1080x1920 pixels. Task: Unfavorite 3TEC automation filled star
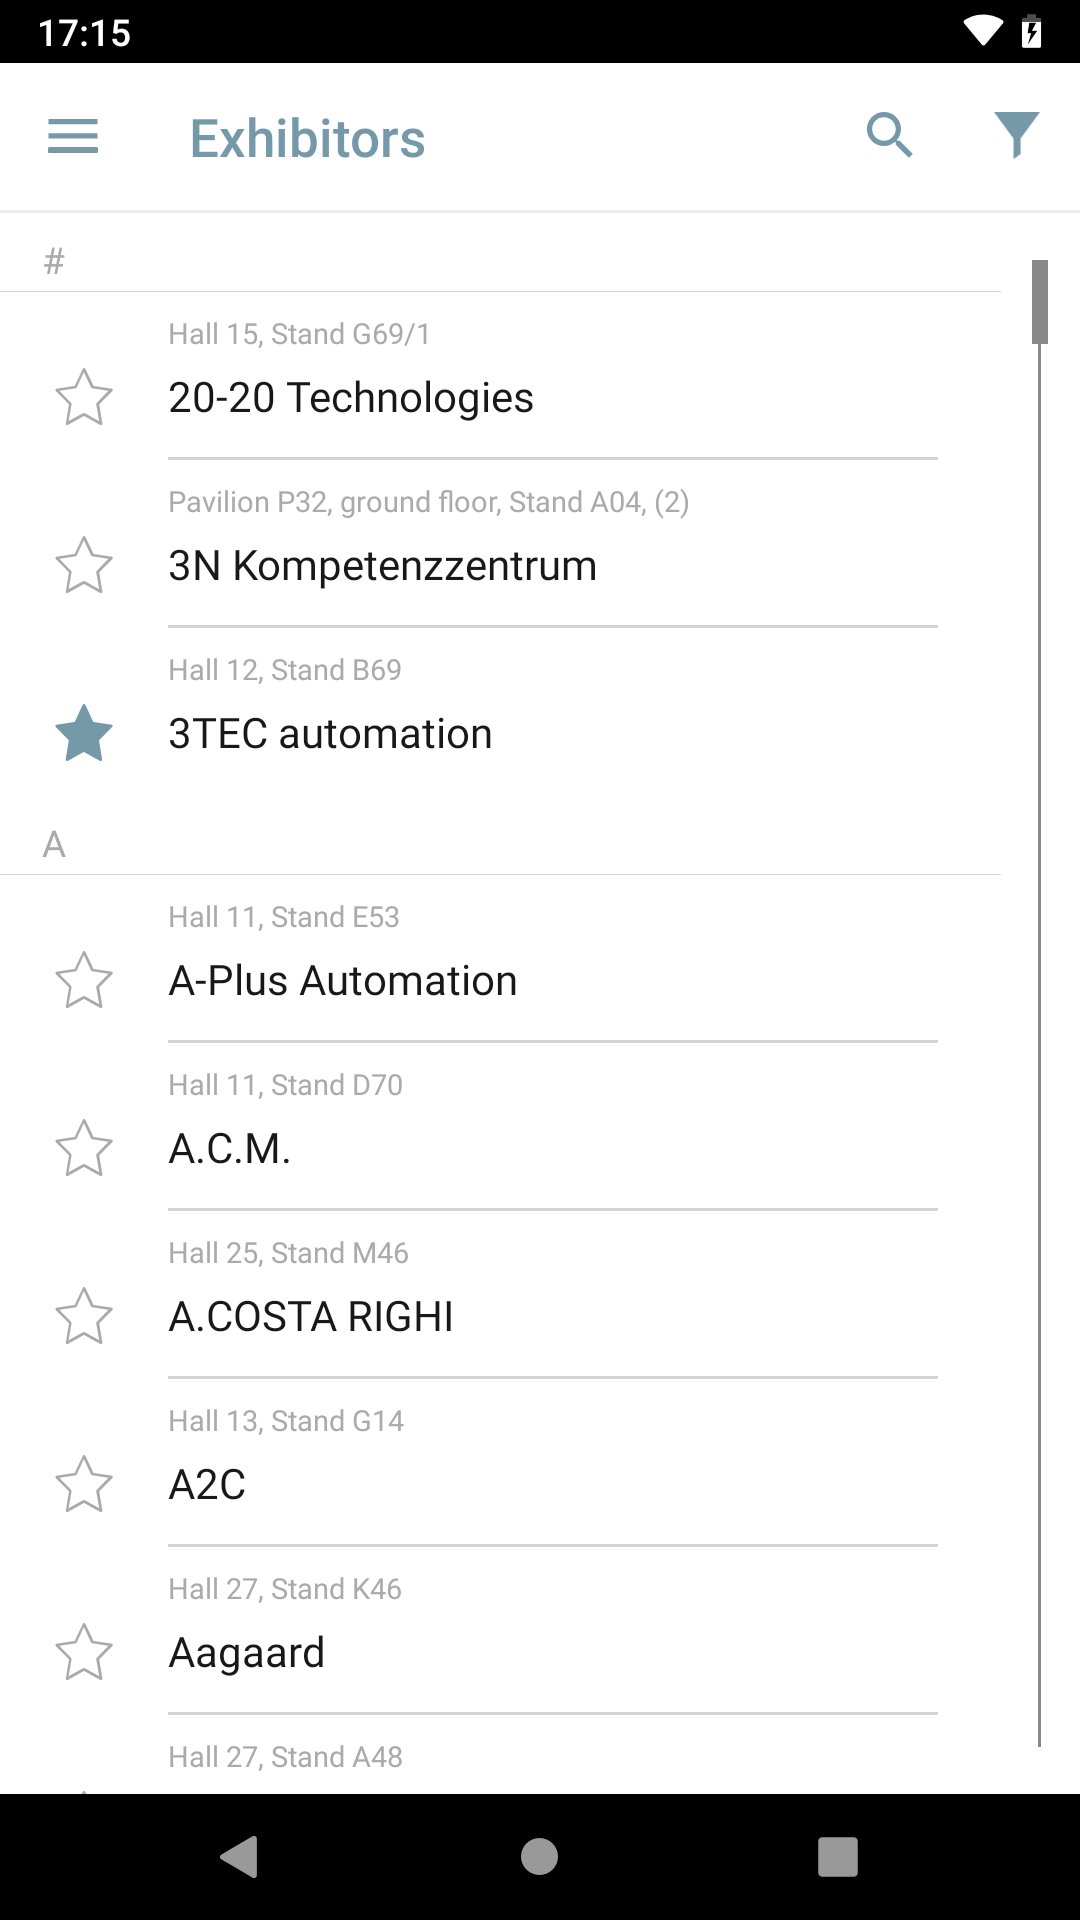coord(84,733)
